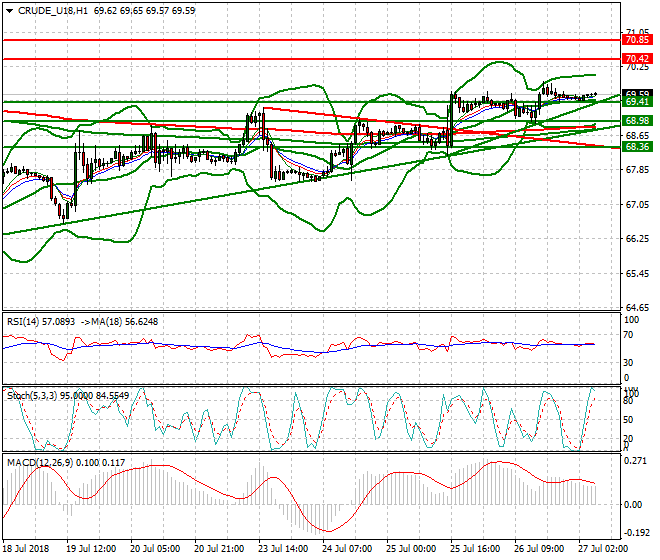Open the chart menu triangle beside CRUDE_U18
660x560 pixels.
coord(10,11)
